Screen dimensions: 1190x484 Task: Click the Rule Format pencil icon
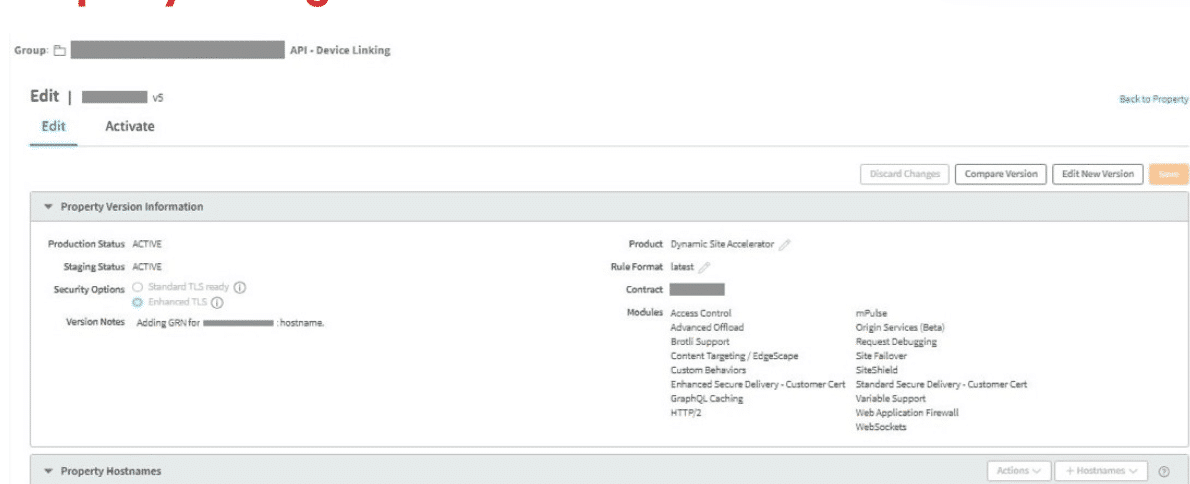click(x=704, y=267)
